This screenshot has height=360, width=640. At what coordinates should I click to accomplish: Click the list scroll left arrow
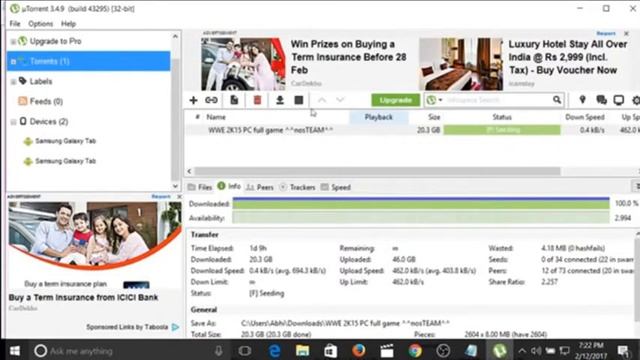click(x=189, y=171)
